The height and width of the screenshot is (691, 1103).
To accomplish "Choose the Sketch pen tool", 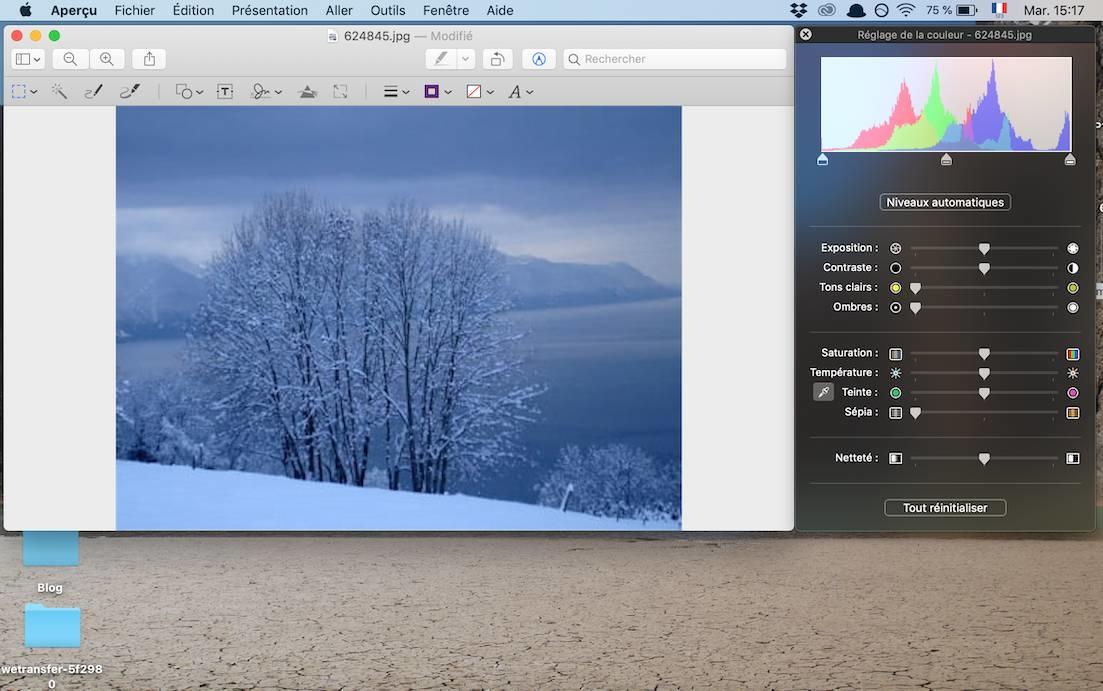I will coord(93,91).
